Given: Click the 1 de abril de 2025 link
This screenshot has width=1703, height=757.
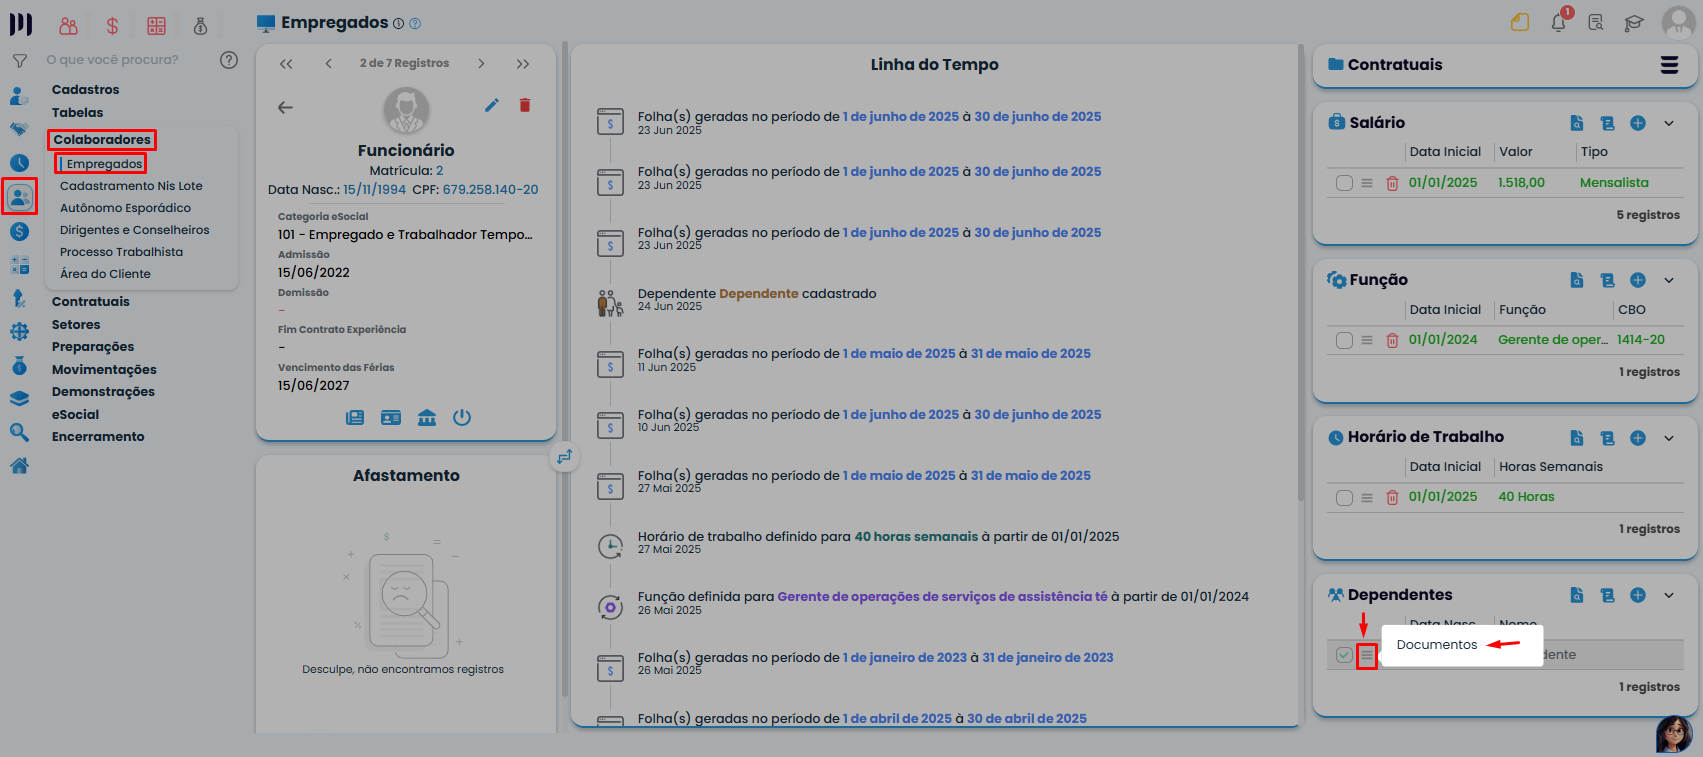Looking at the screenshot, I should tap(897, 719).
